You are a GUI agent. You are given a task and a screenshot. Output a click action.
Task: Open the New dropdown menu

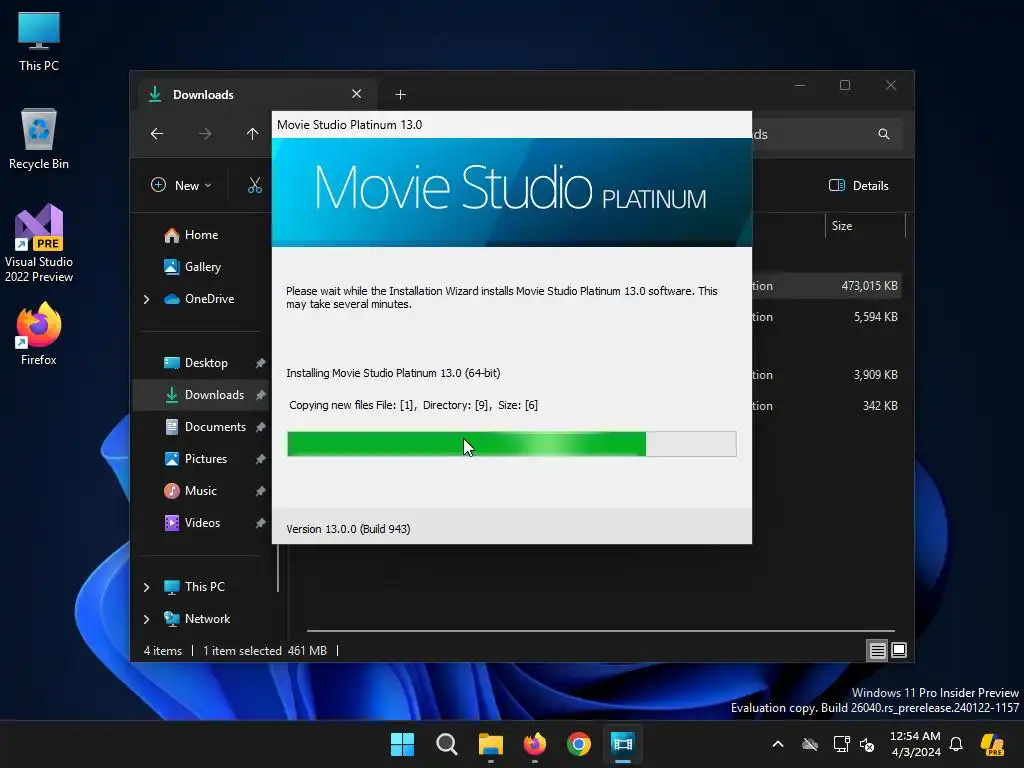click(x=181, y=185)
